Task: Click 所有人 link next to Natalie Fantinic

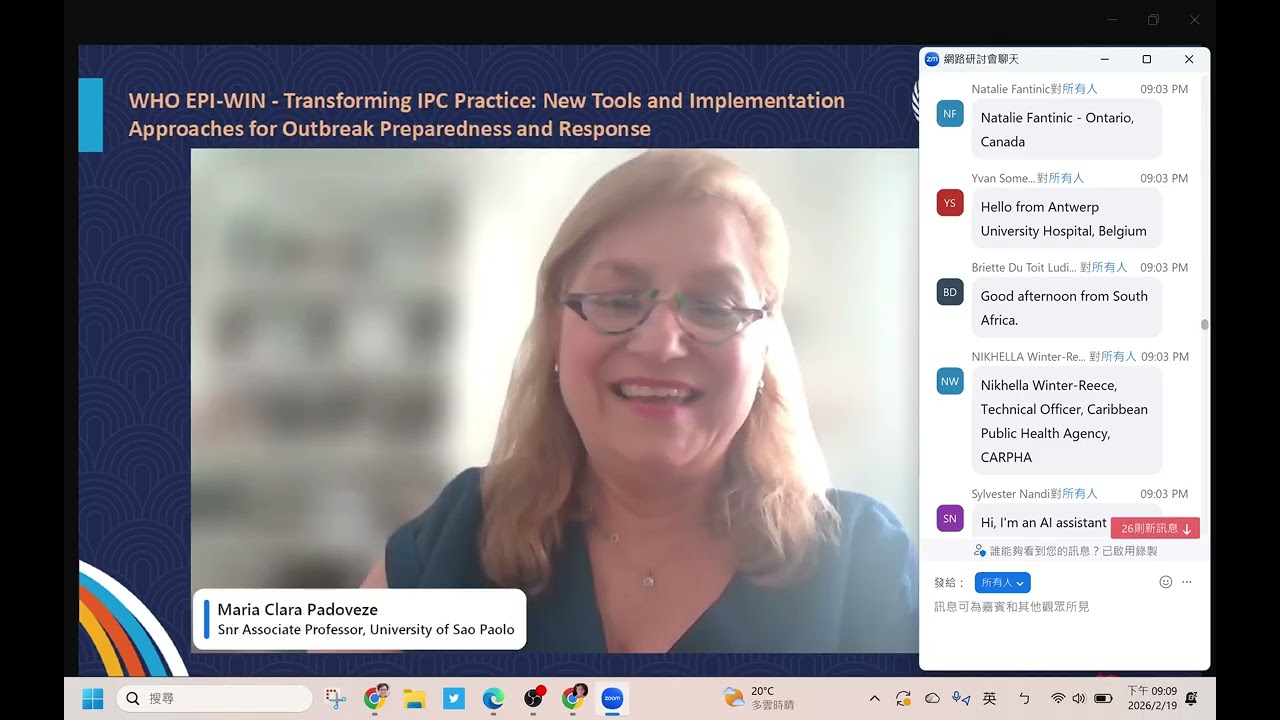Action: (1079, 89)
